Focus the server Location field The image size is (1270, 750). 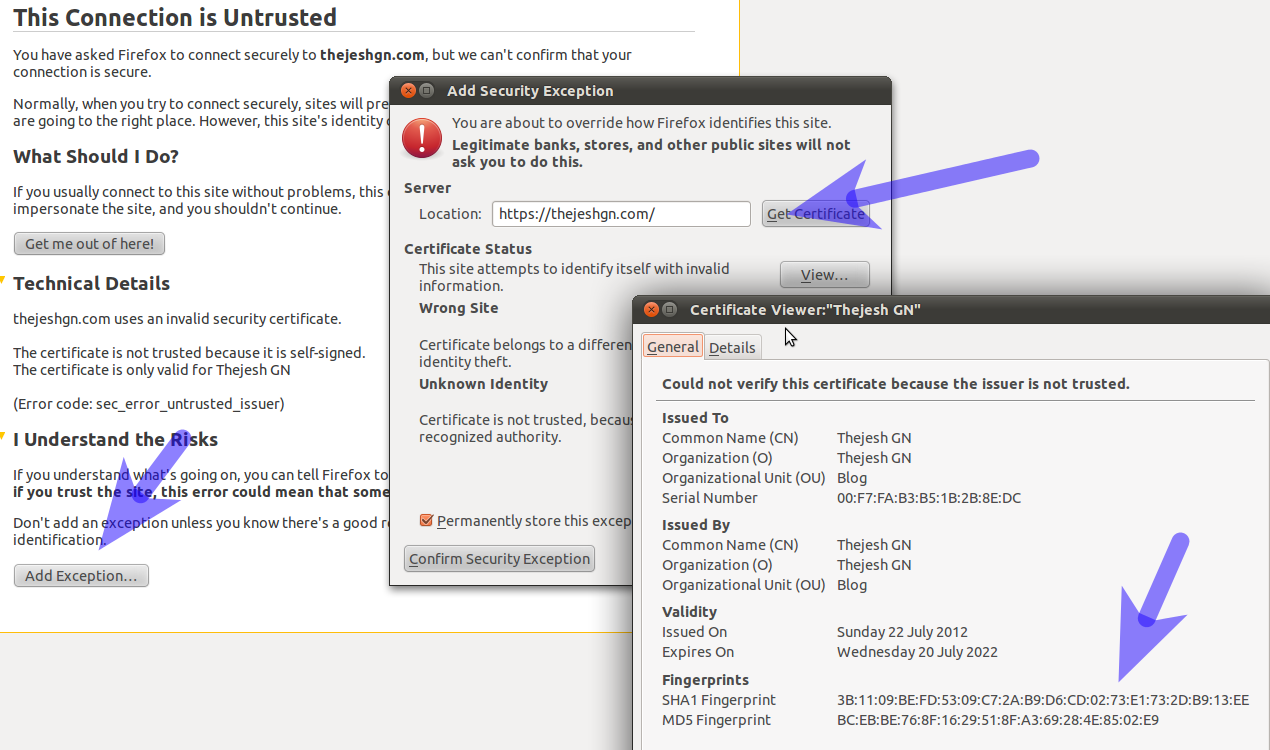tap(621, 214)
